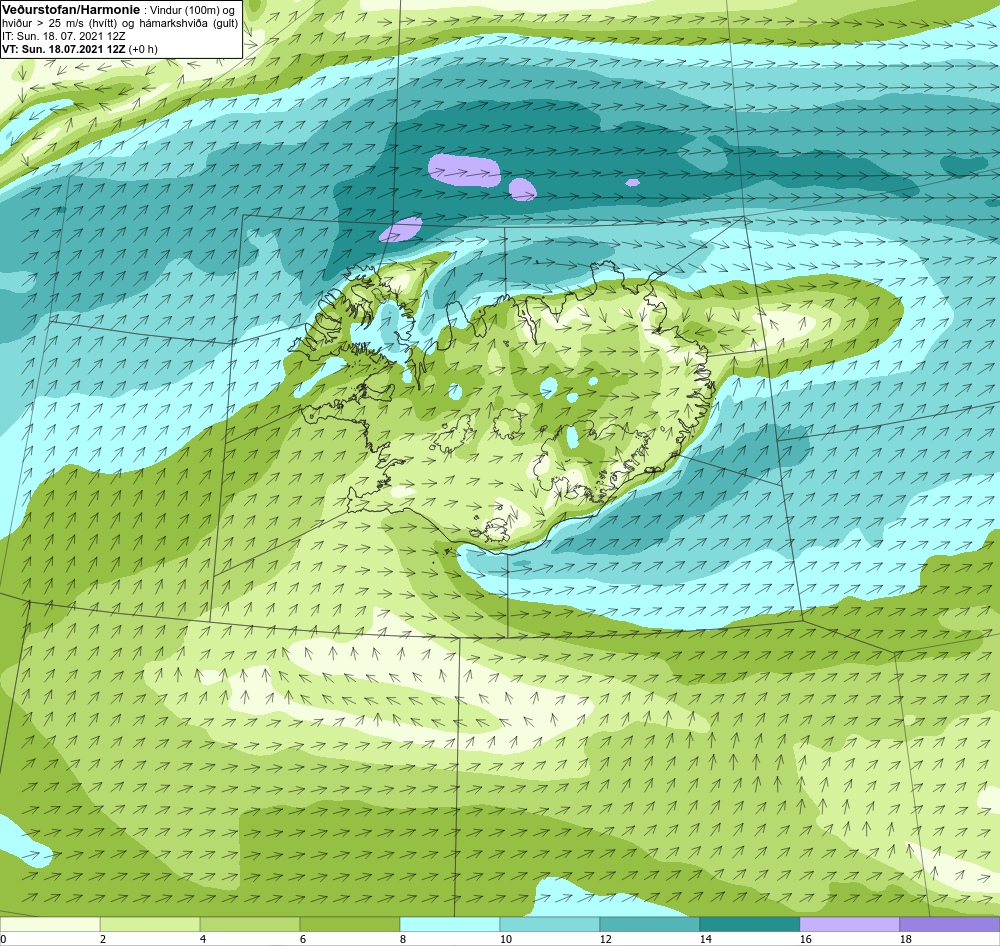1000x946 pixels.
Task: Click the 14–16 m/s dark teal swatch
Action: click(749, 924)
